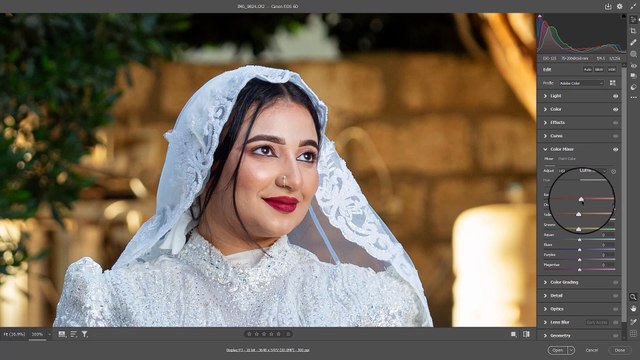Viewport: 640px width, 360px height.
Task: Browse profiles grid icon
Action: [x=613, y=83]
